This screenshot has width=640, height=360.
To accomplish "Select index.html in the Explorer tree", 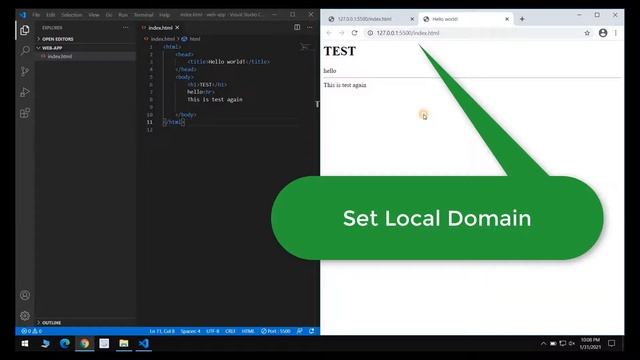I will pos(85,56).
